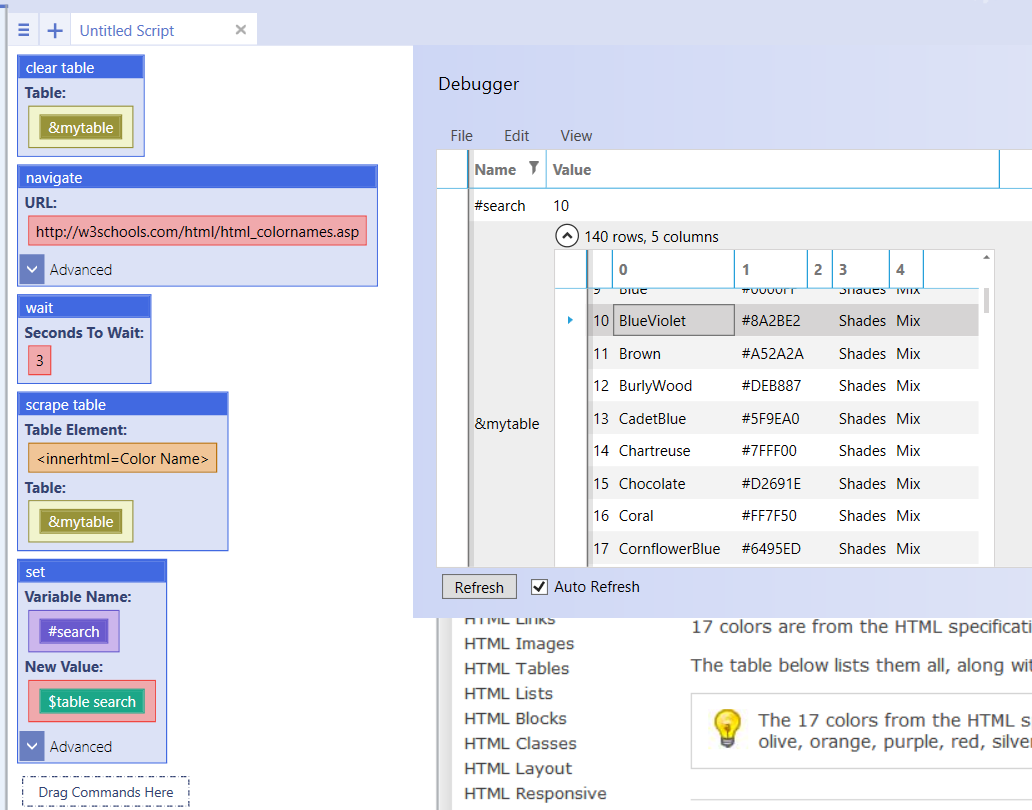Collapse the 140 rows table expander
Screen dimensions: 1032x810
[567, 236]
